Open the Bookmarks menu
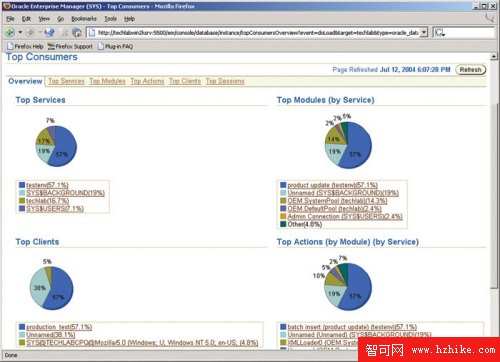500x362 pixels. tap(84, 19)
